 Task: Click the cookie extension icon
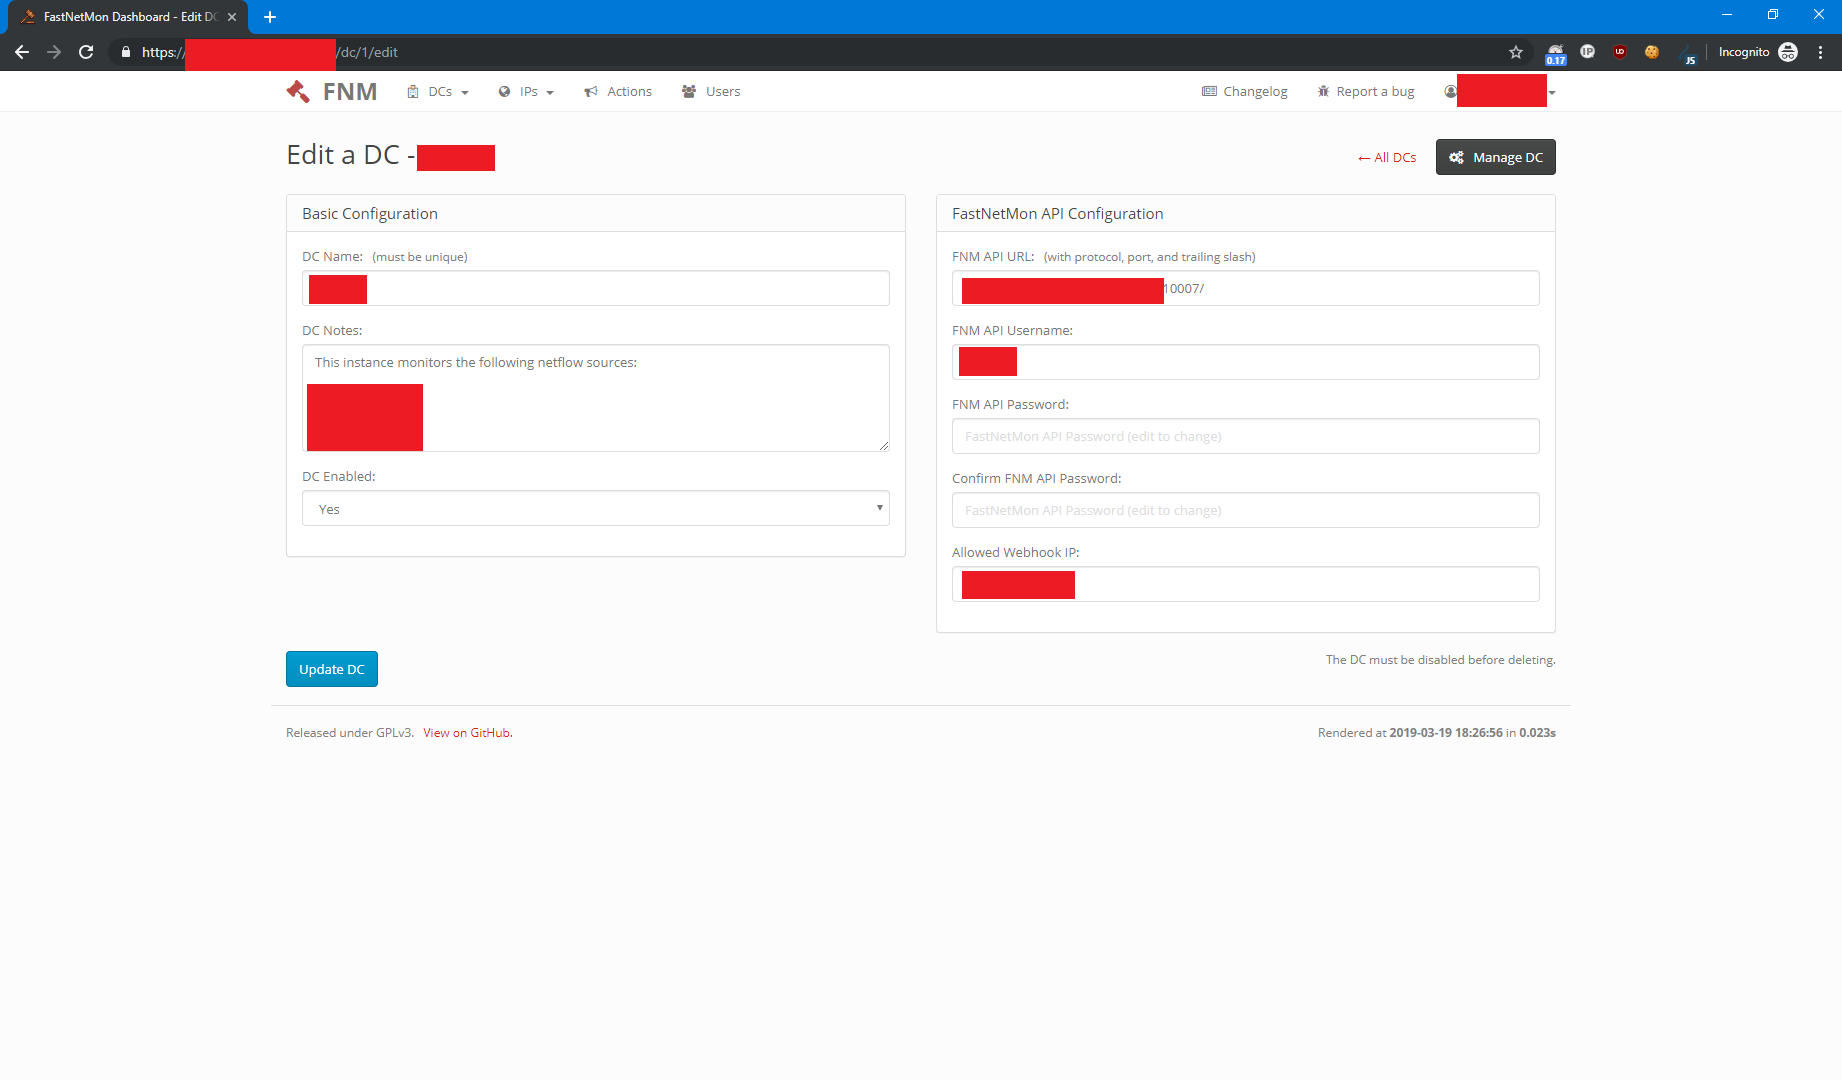coord(1652,52)
